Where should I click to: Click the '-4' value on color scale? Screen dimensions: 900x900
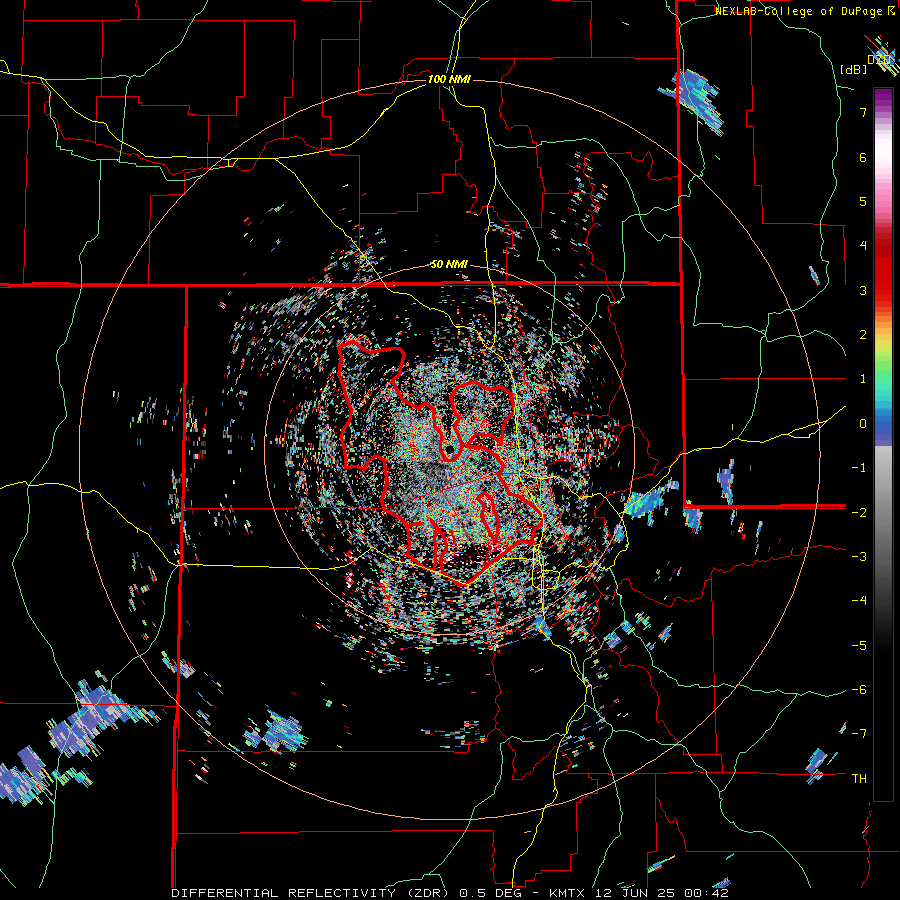(859, 600)
